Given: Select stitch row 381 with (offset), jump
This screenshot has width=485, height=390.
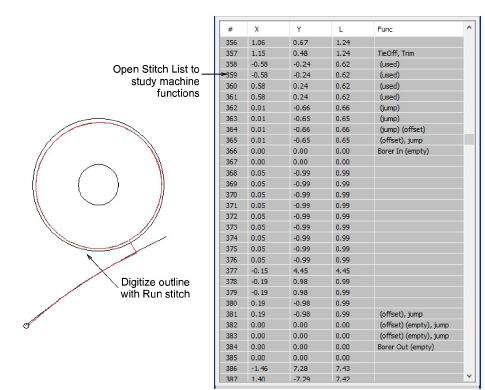Looking at the screenshot, I should [342, 314].
